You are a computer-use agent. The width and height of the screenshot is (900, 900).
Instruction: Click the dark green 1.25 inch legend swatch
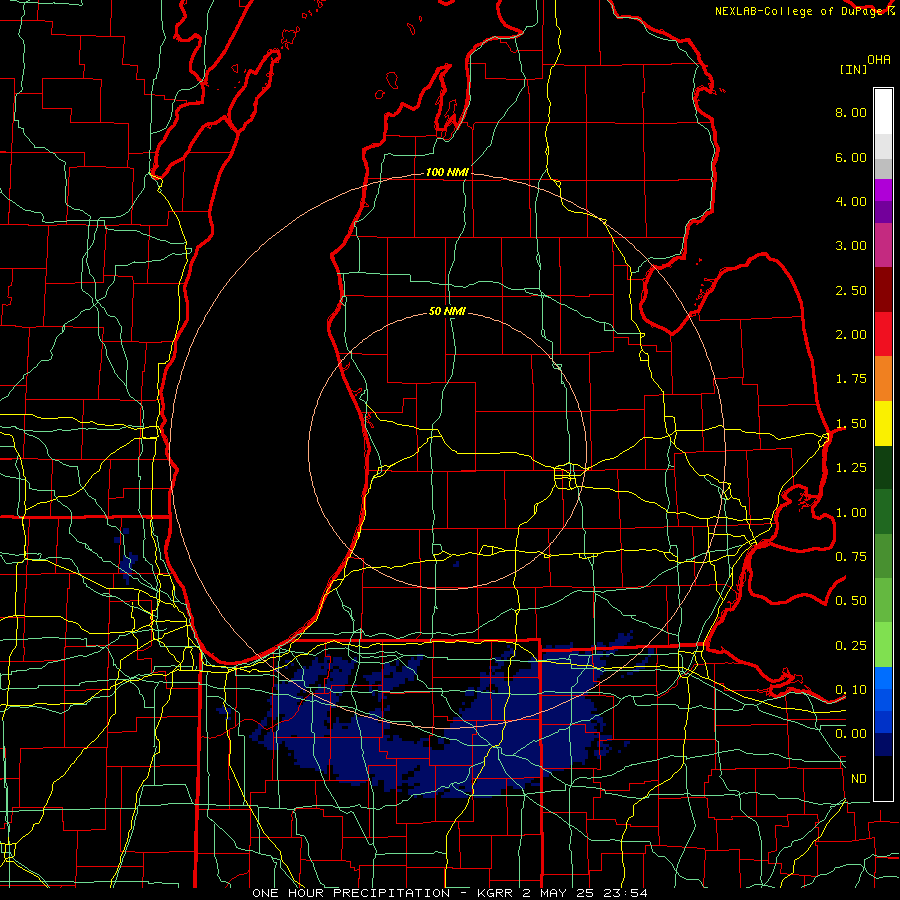click(x=883, y=468)
